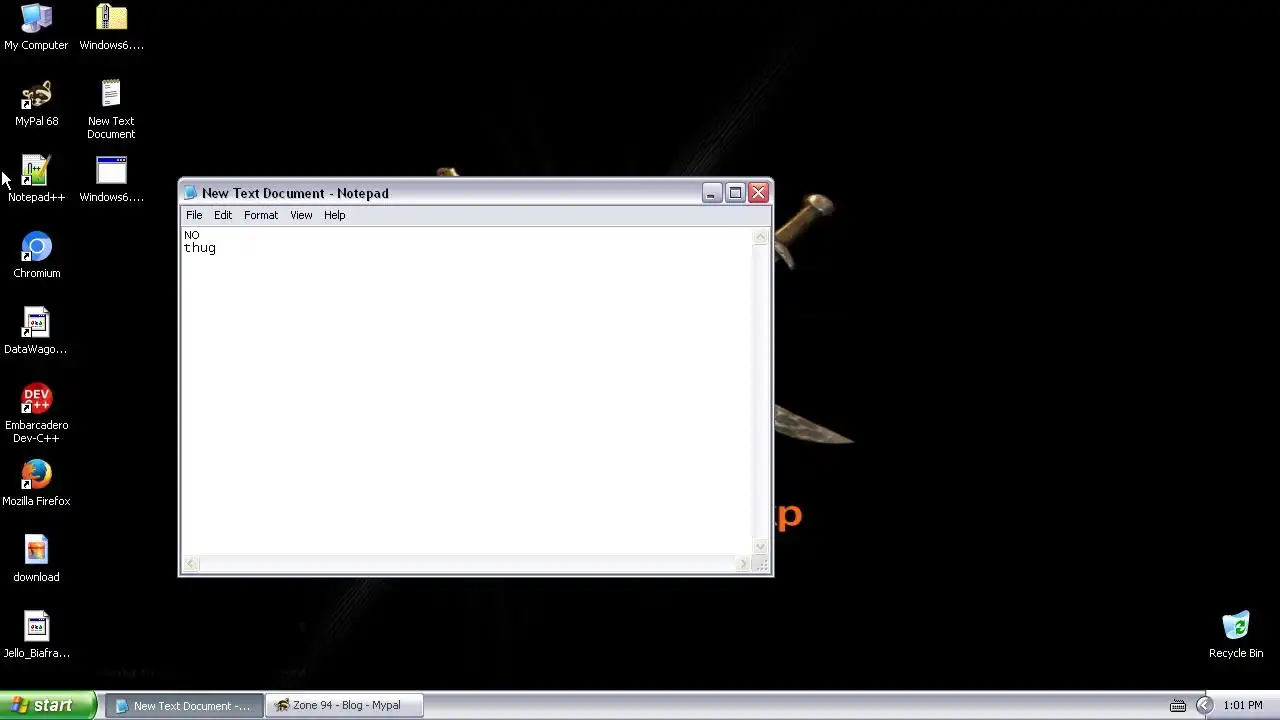The width and height of the screenshot is (1280, 720).
Task: Open the Windows6 zip folder icon
Action: [x=111, y=27]
